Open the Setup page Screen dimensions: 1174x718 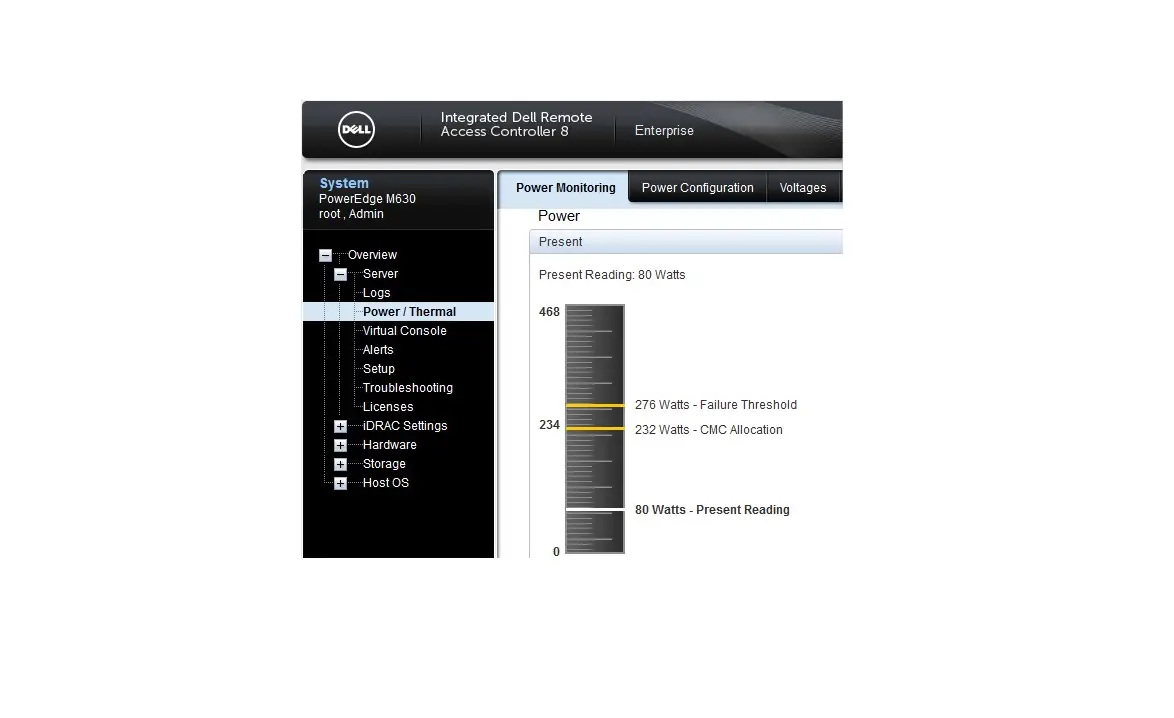pos(378,368)
